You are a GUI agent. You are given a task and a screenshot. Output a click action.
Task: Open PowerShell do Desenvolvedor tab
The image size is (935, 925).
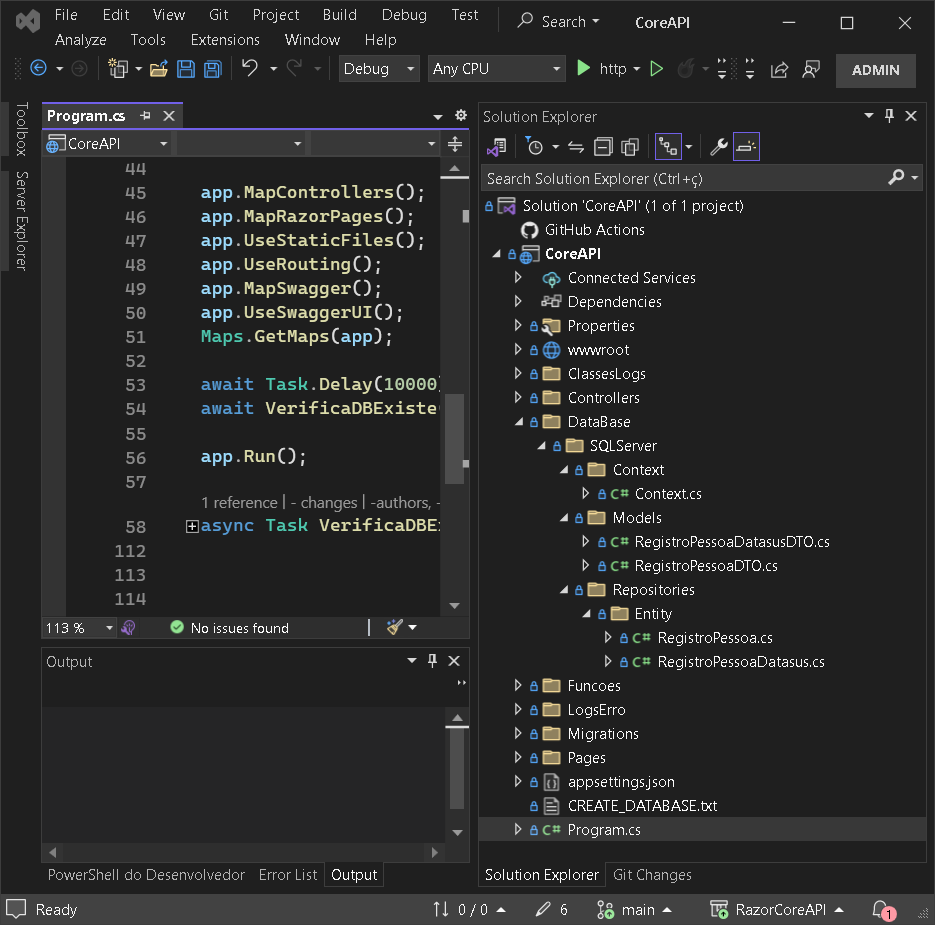(146, 874)
